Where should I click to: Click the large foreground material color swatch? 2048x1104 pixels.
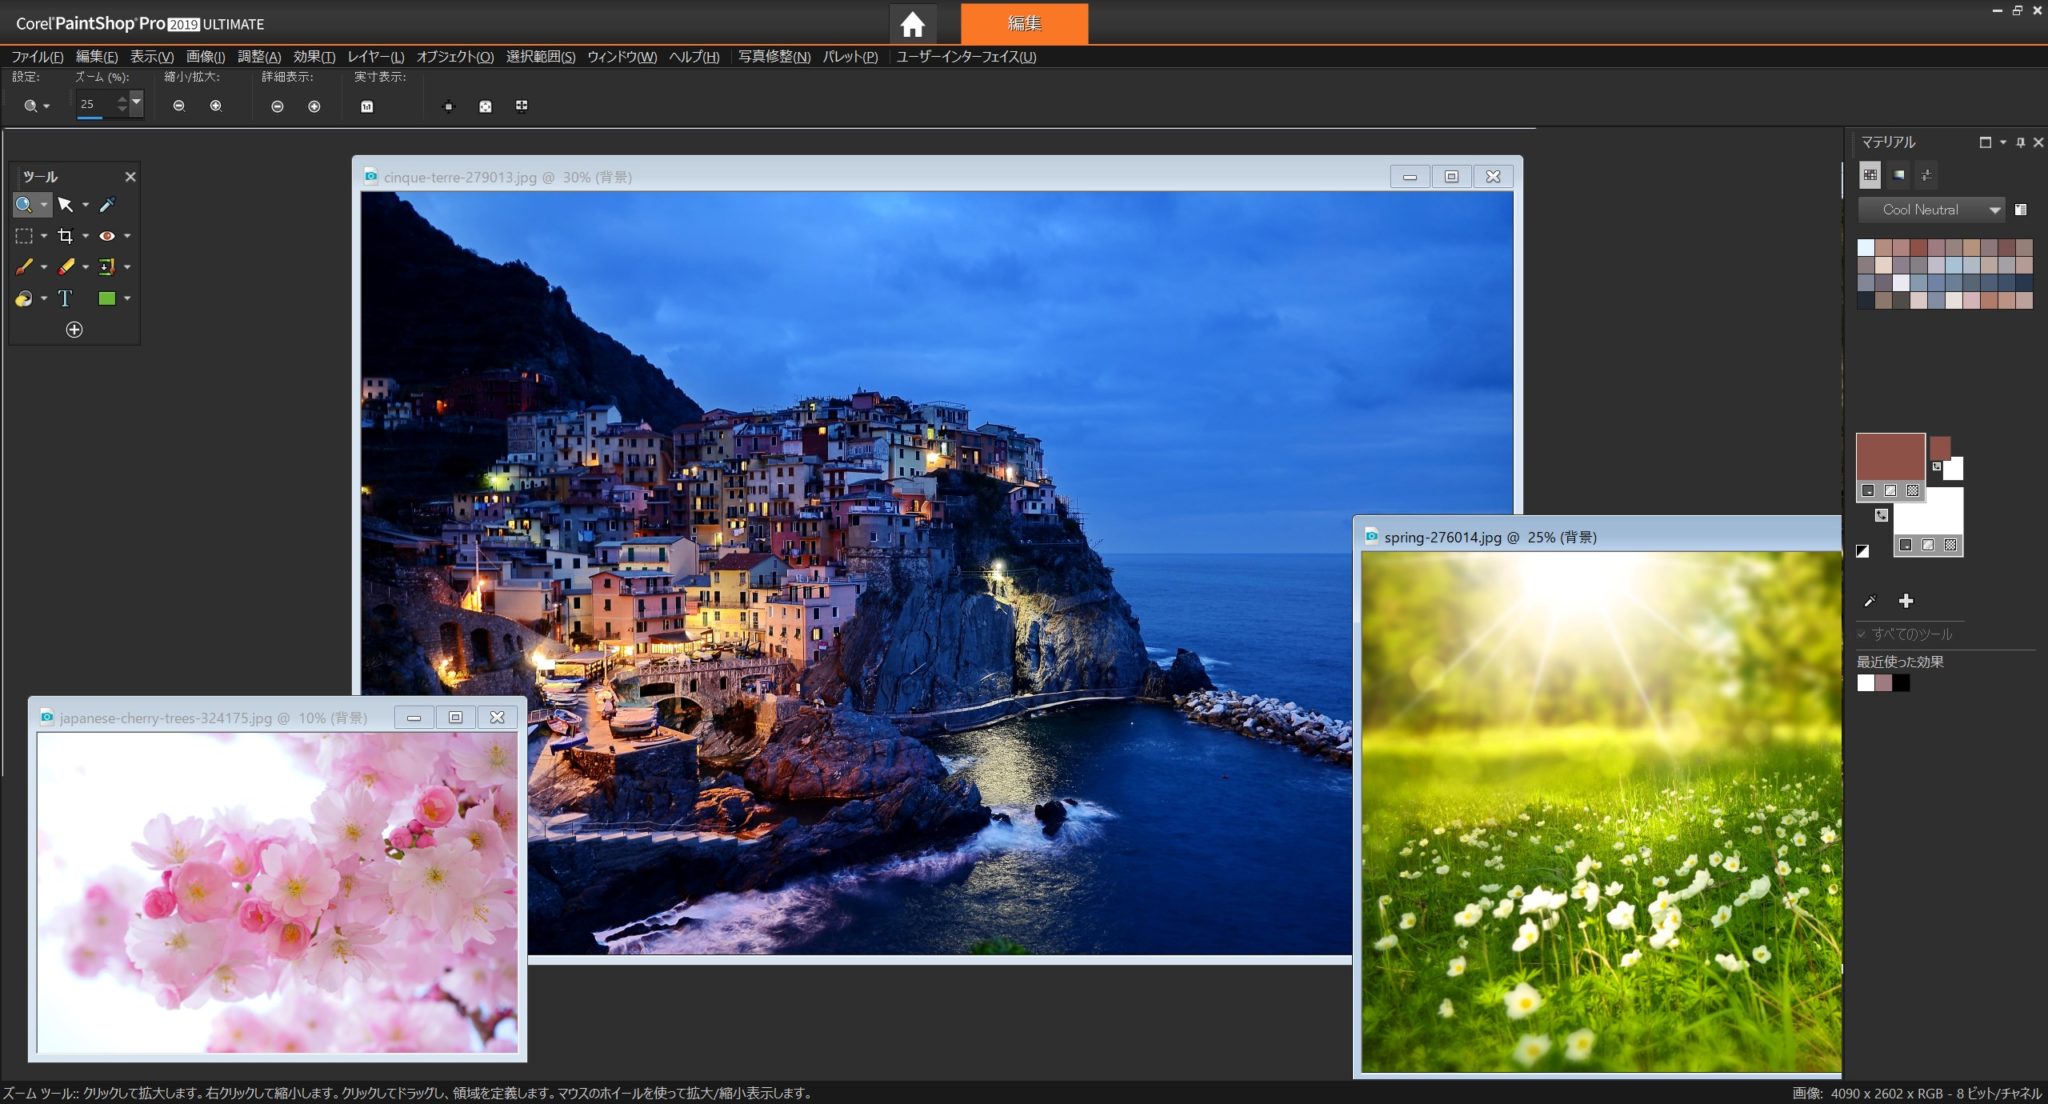point(1890,457)
